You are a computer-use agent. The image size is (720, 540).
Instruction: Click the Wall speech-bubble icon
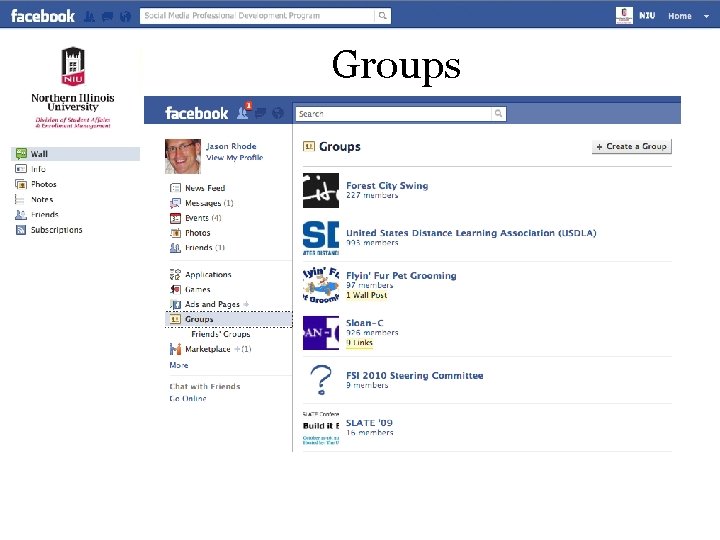[x=21, y=153]
